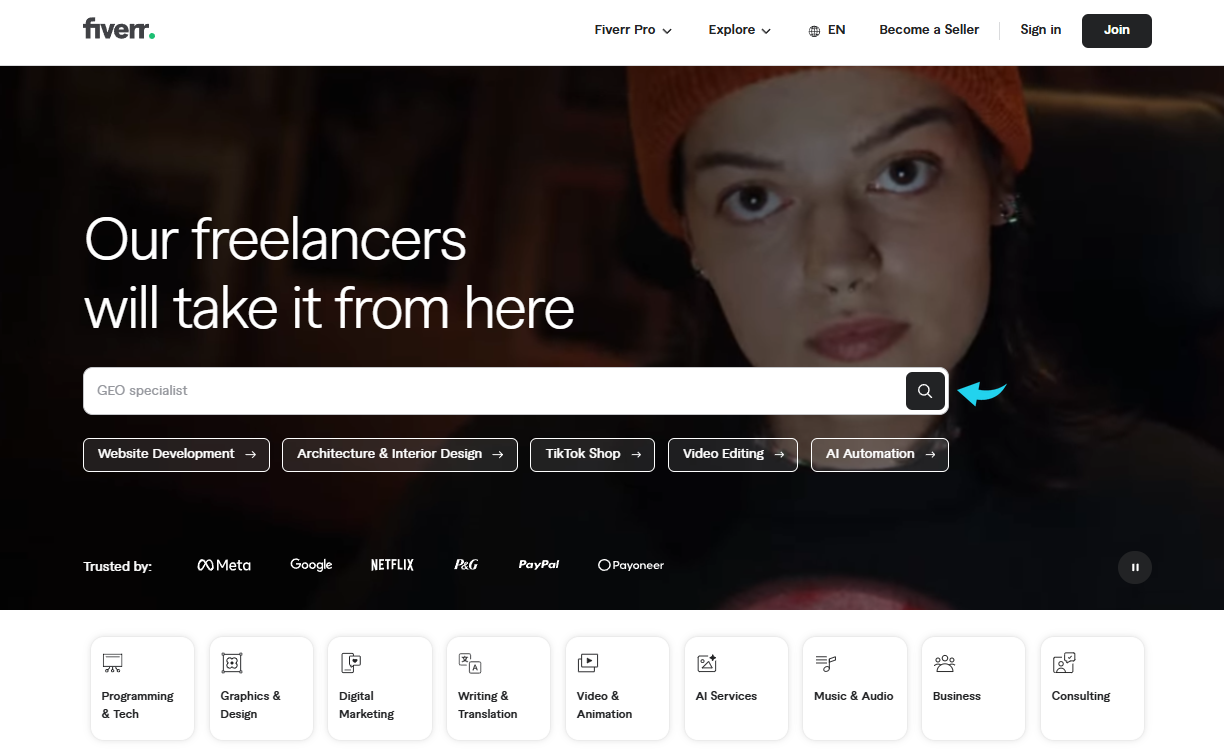Open the EN language selector
The width and height of the screenshot is (1224, 754).
(x=827, y=30)
